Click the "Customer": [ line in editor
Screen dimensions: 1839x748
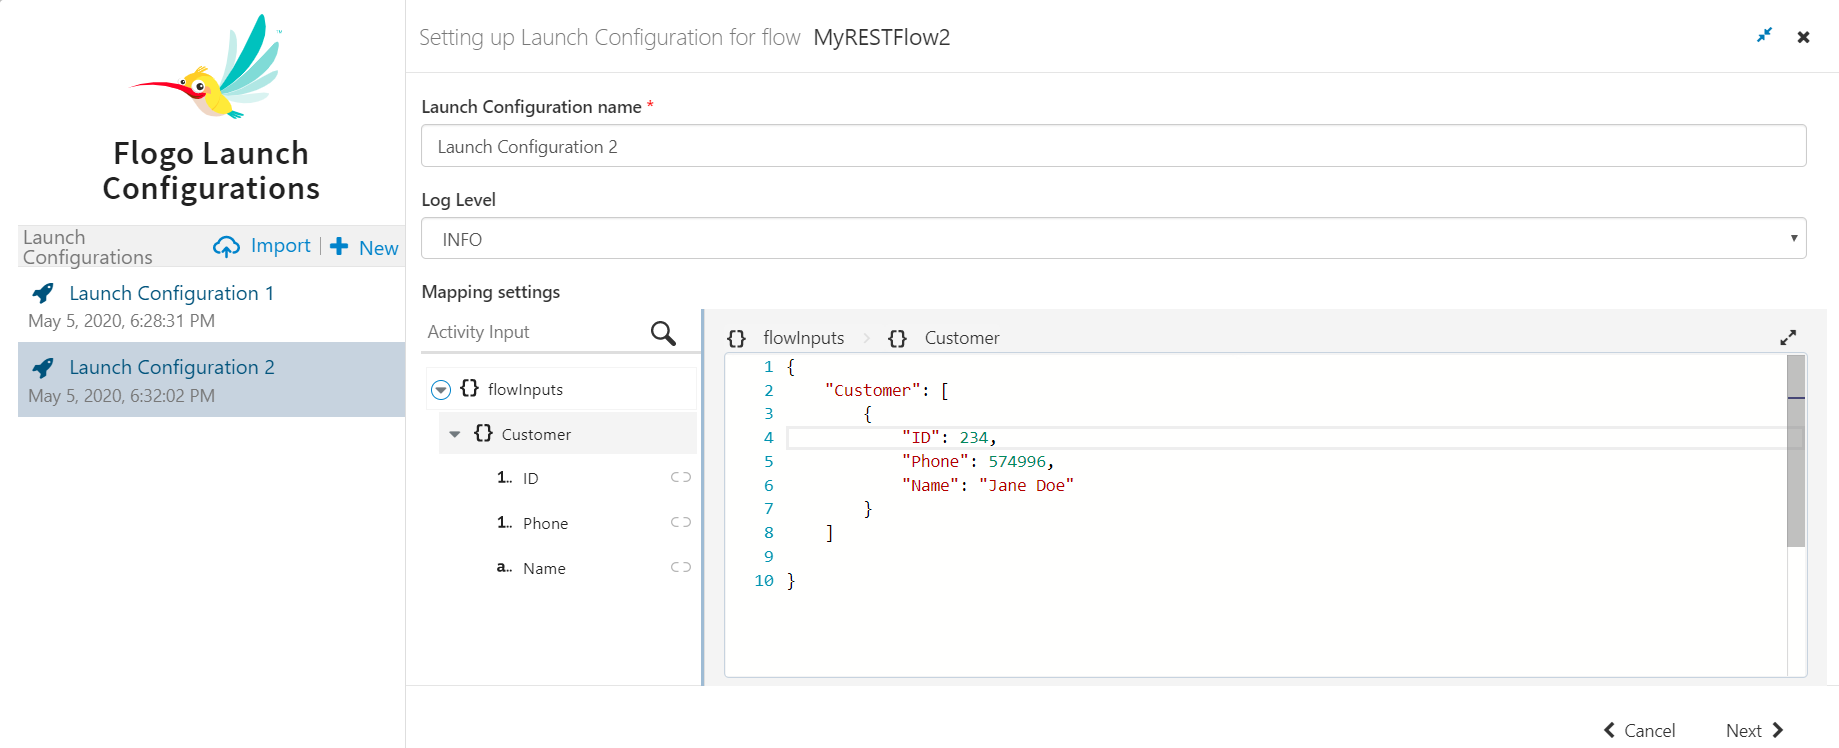click(886, 391)
